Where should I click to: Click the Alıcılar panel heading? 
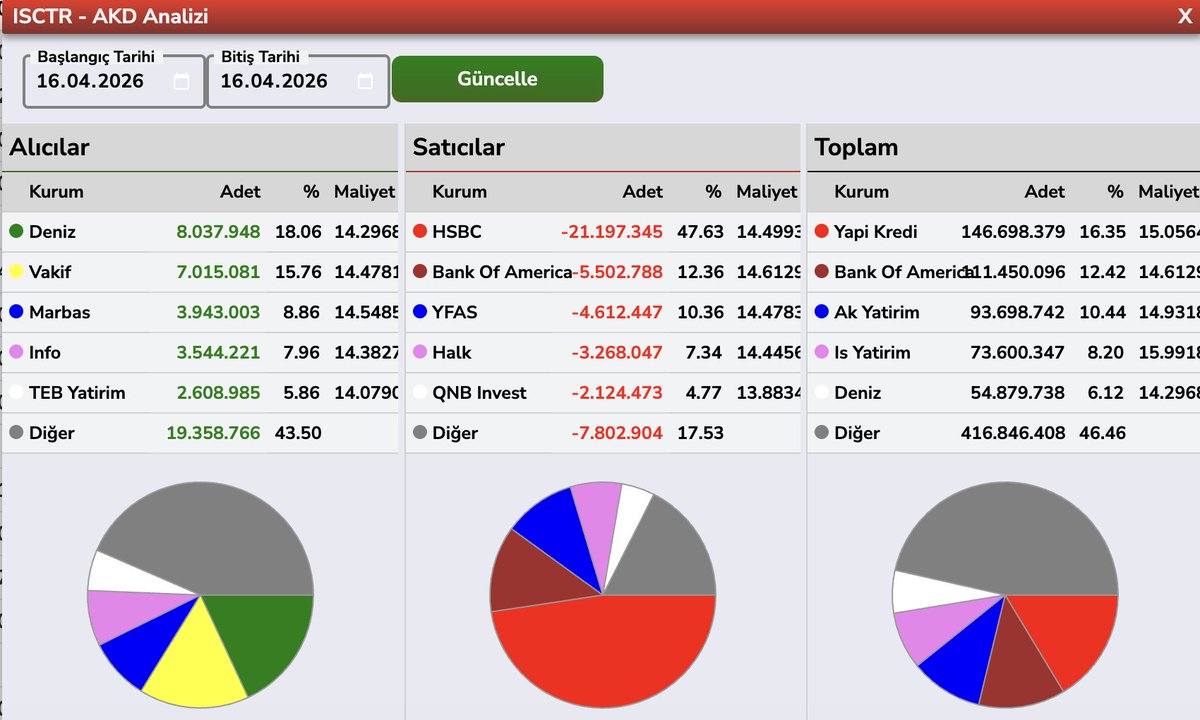click(49, 147)
